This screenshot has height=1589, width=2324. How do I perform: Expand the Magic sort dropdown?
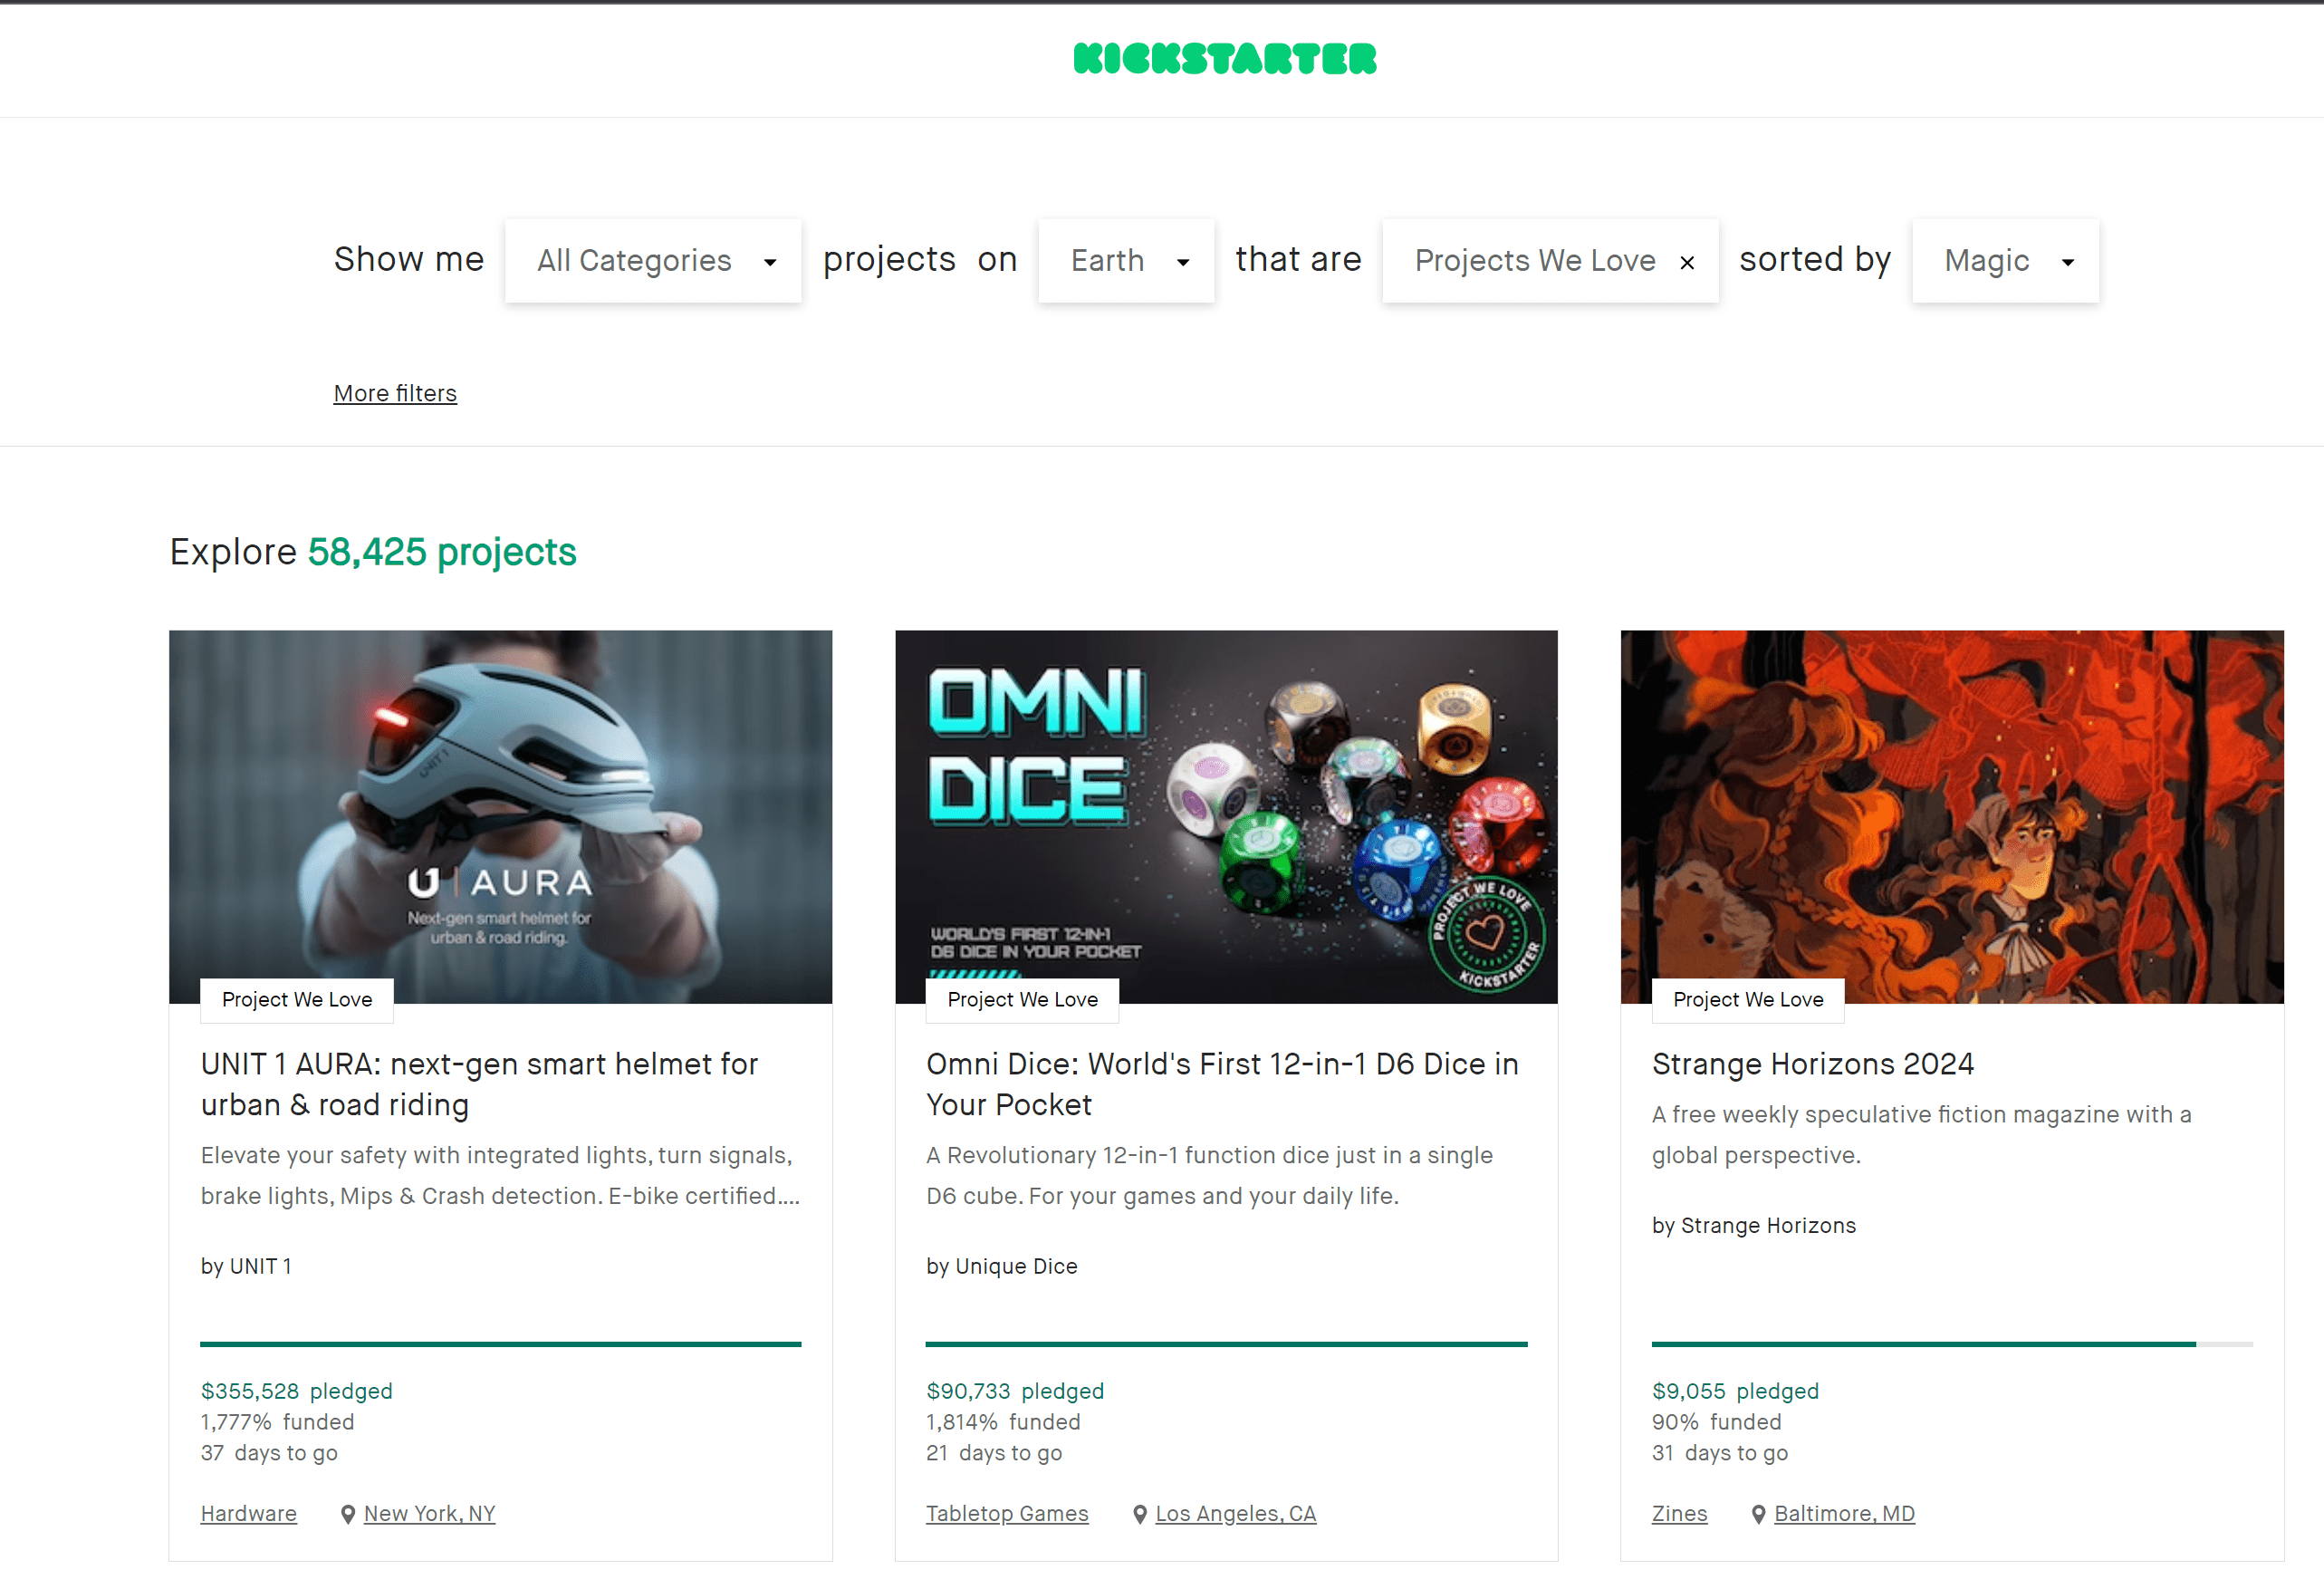pos(2004,261)
